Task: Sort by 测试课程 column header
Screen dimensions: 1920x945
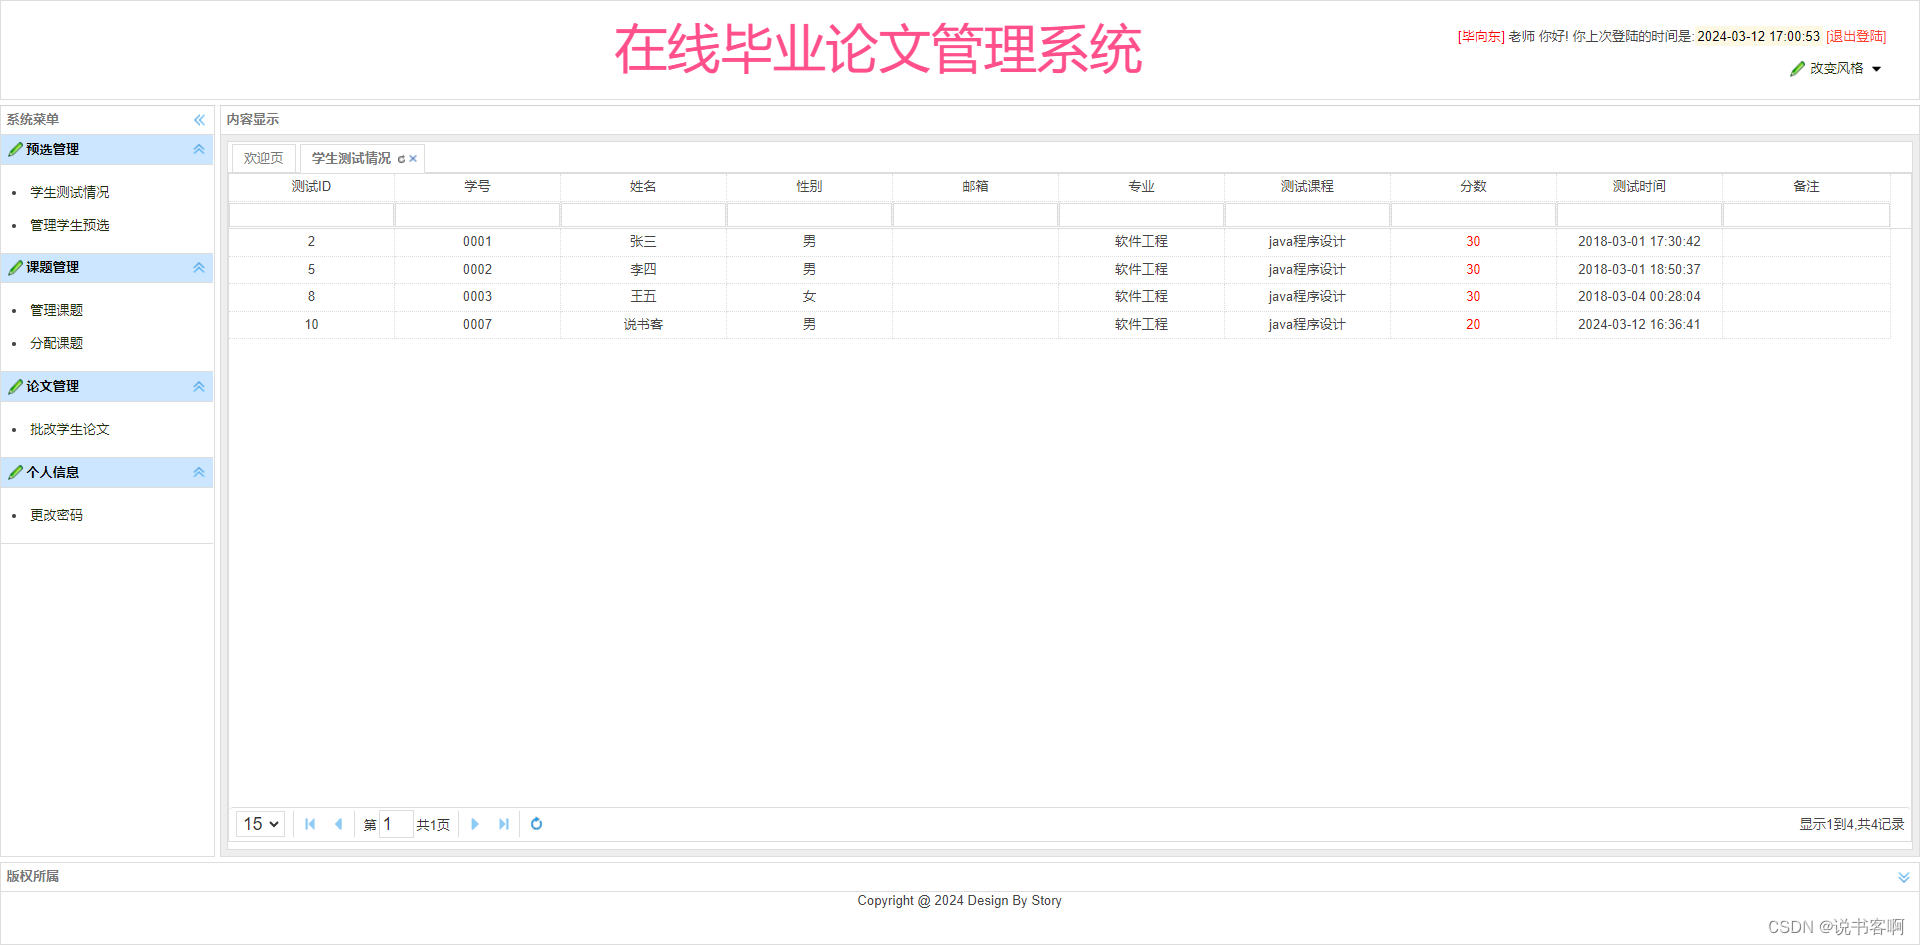Action: [x=1307, y=187]
